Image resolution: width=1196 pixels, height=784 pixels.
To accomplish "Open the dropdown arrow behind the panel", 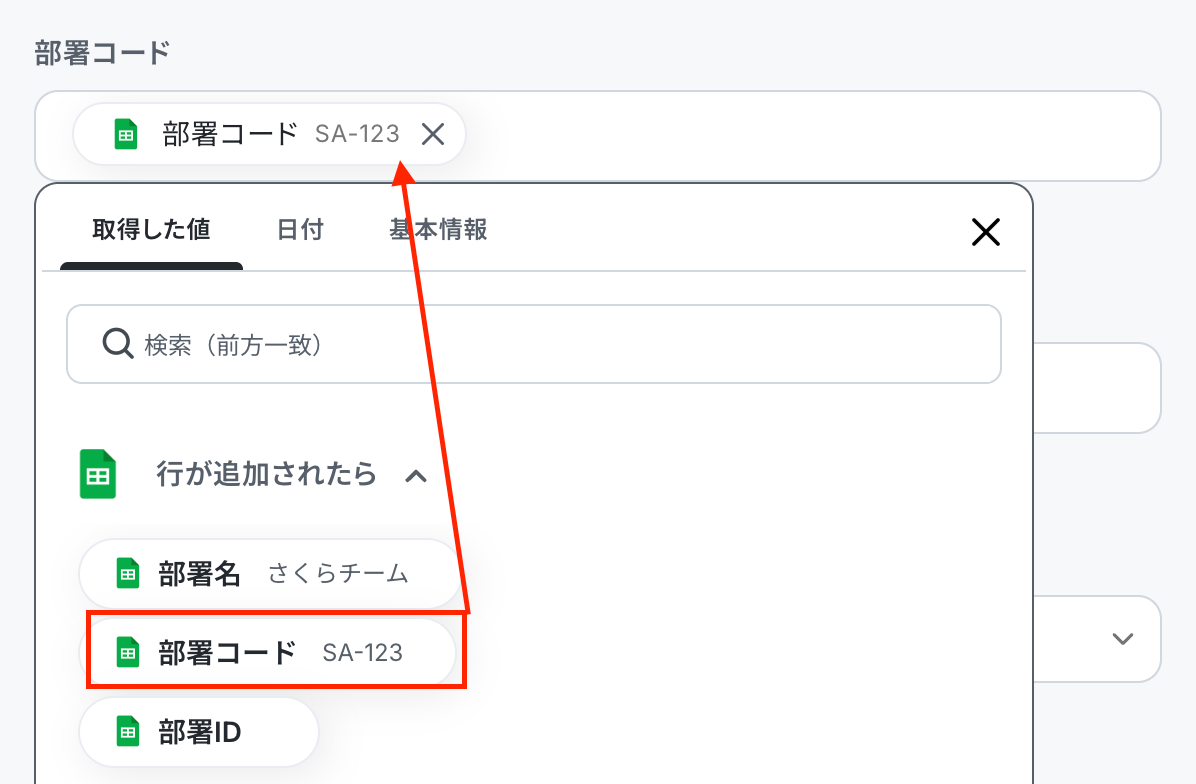I will [x=1122, y=639].
